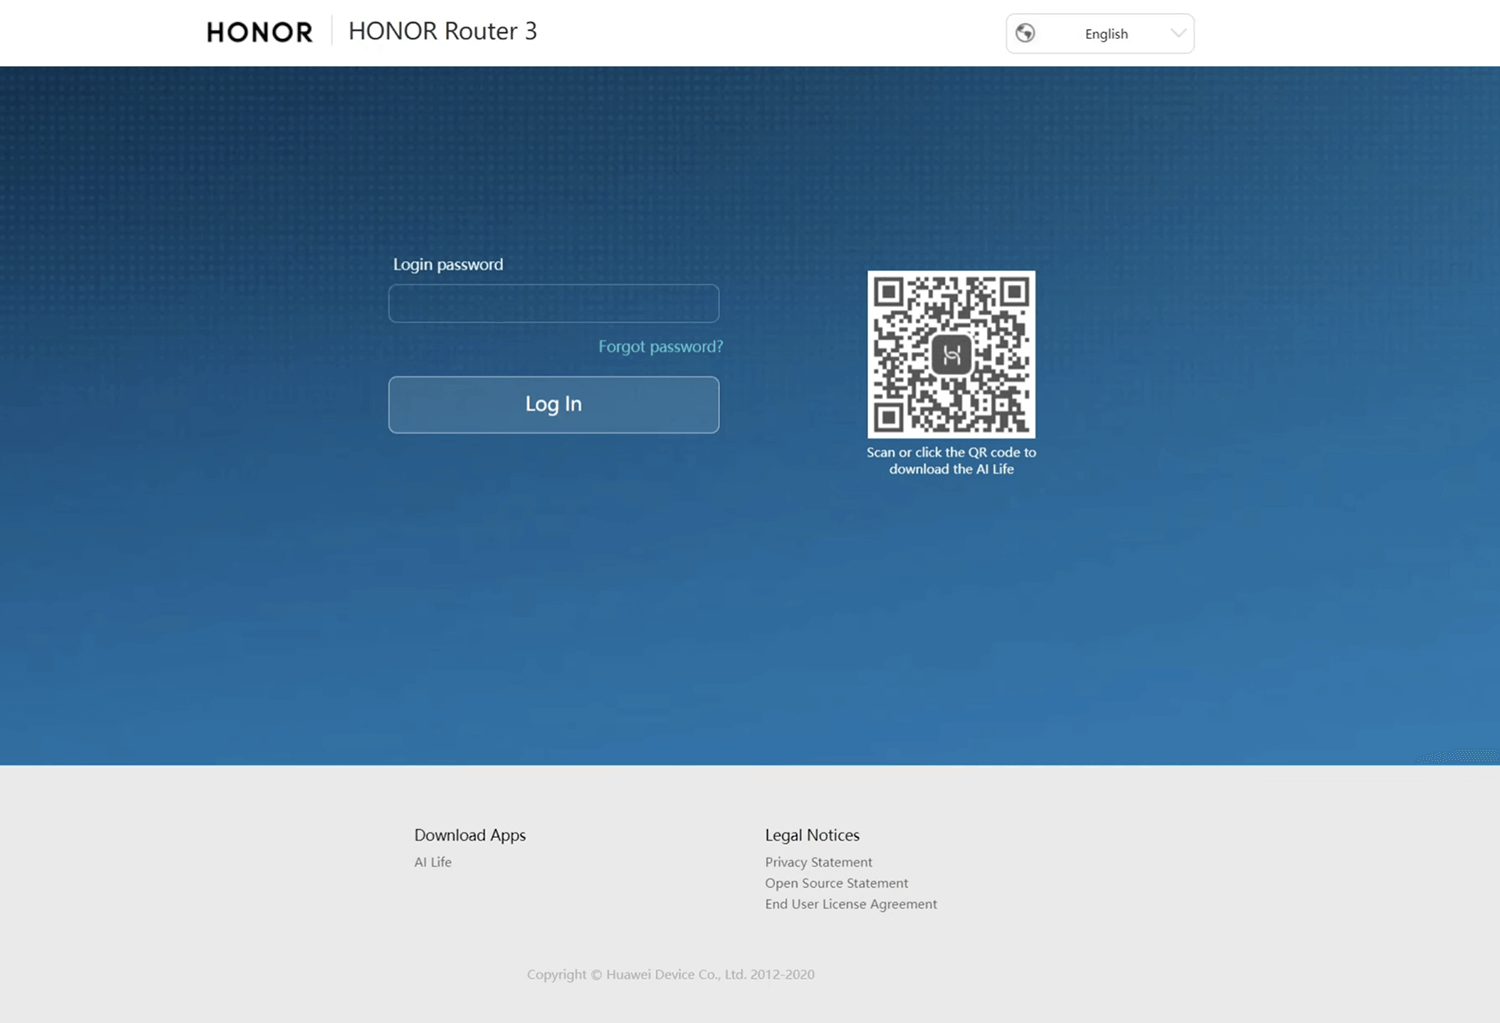The width and height of the screenshot is (1500, 1023).
Task: Click the QR code's top-left corner square
Action: click(x=888, y=292)
